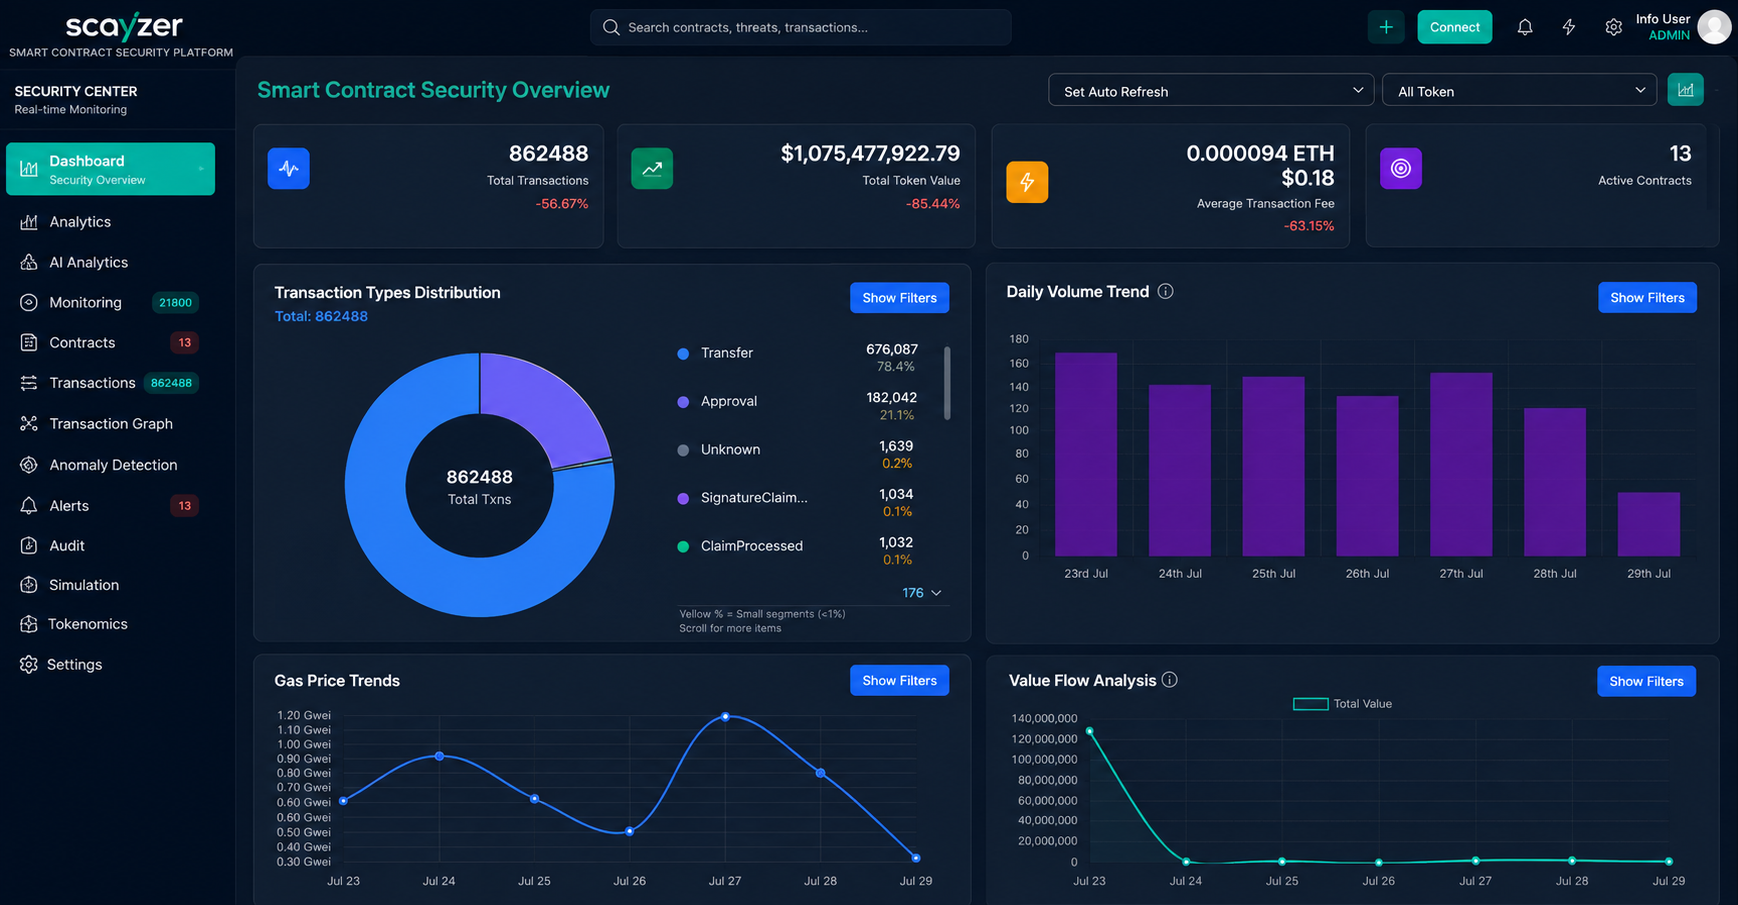Image resolution: width=1738 pixels, height=905 pixels.
Task: Show filters for Gas Price Trends
Action: tap(899, 680)
